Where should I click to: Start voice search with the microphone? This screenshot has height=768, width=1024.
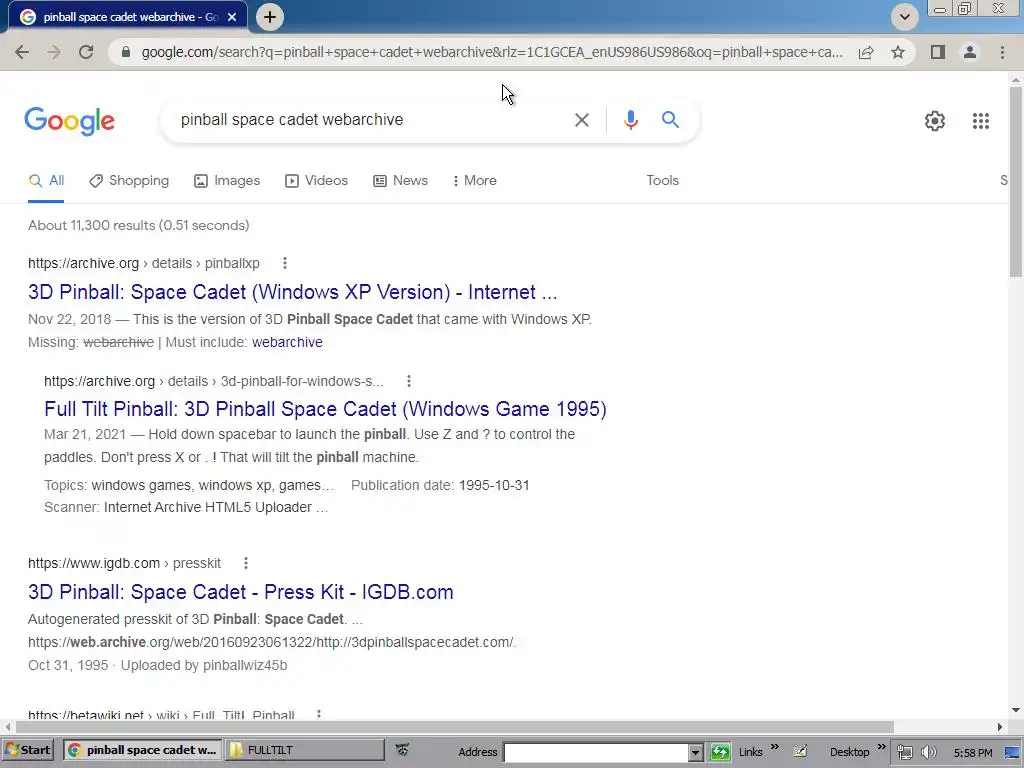630,120
